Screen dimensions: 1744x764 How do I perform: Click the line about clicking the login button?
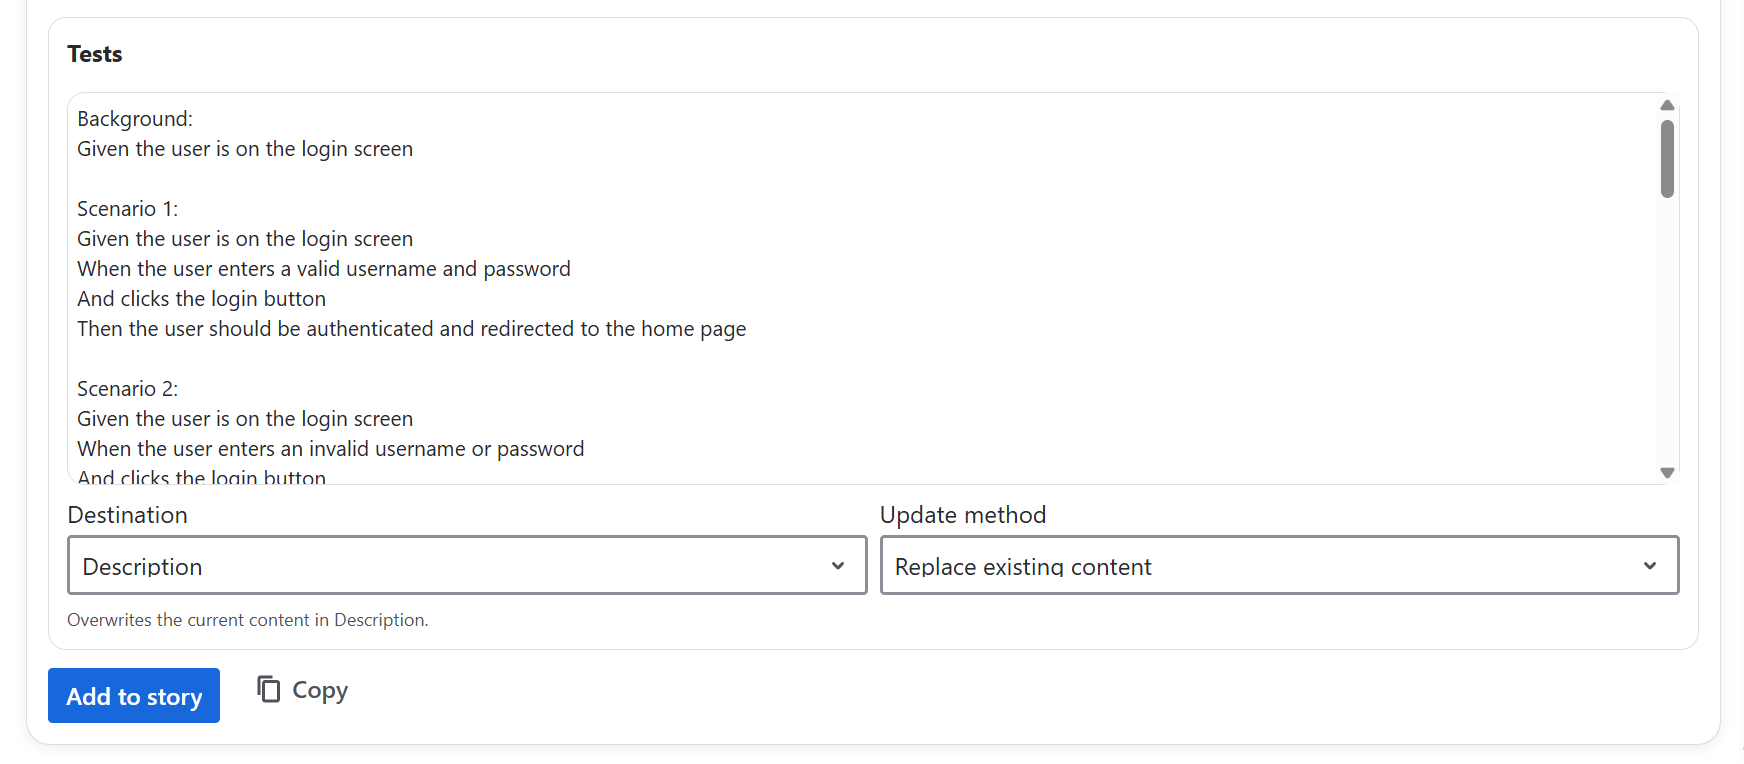pyautogui.click(x=201, y=298)
